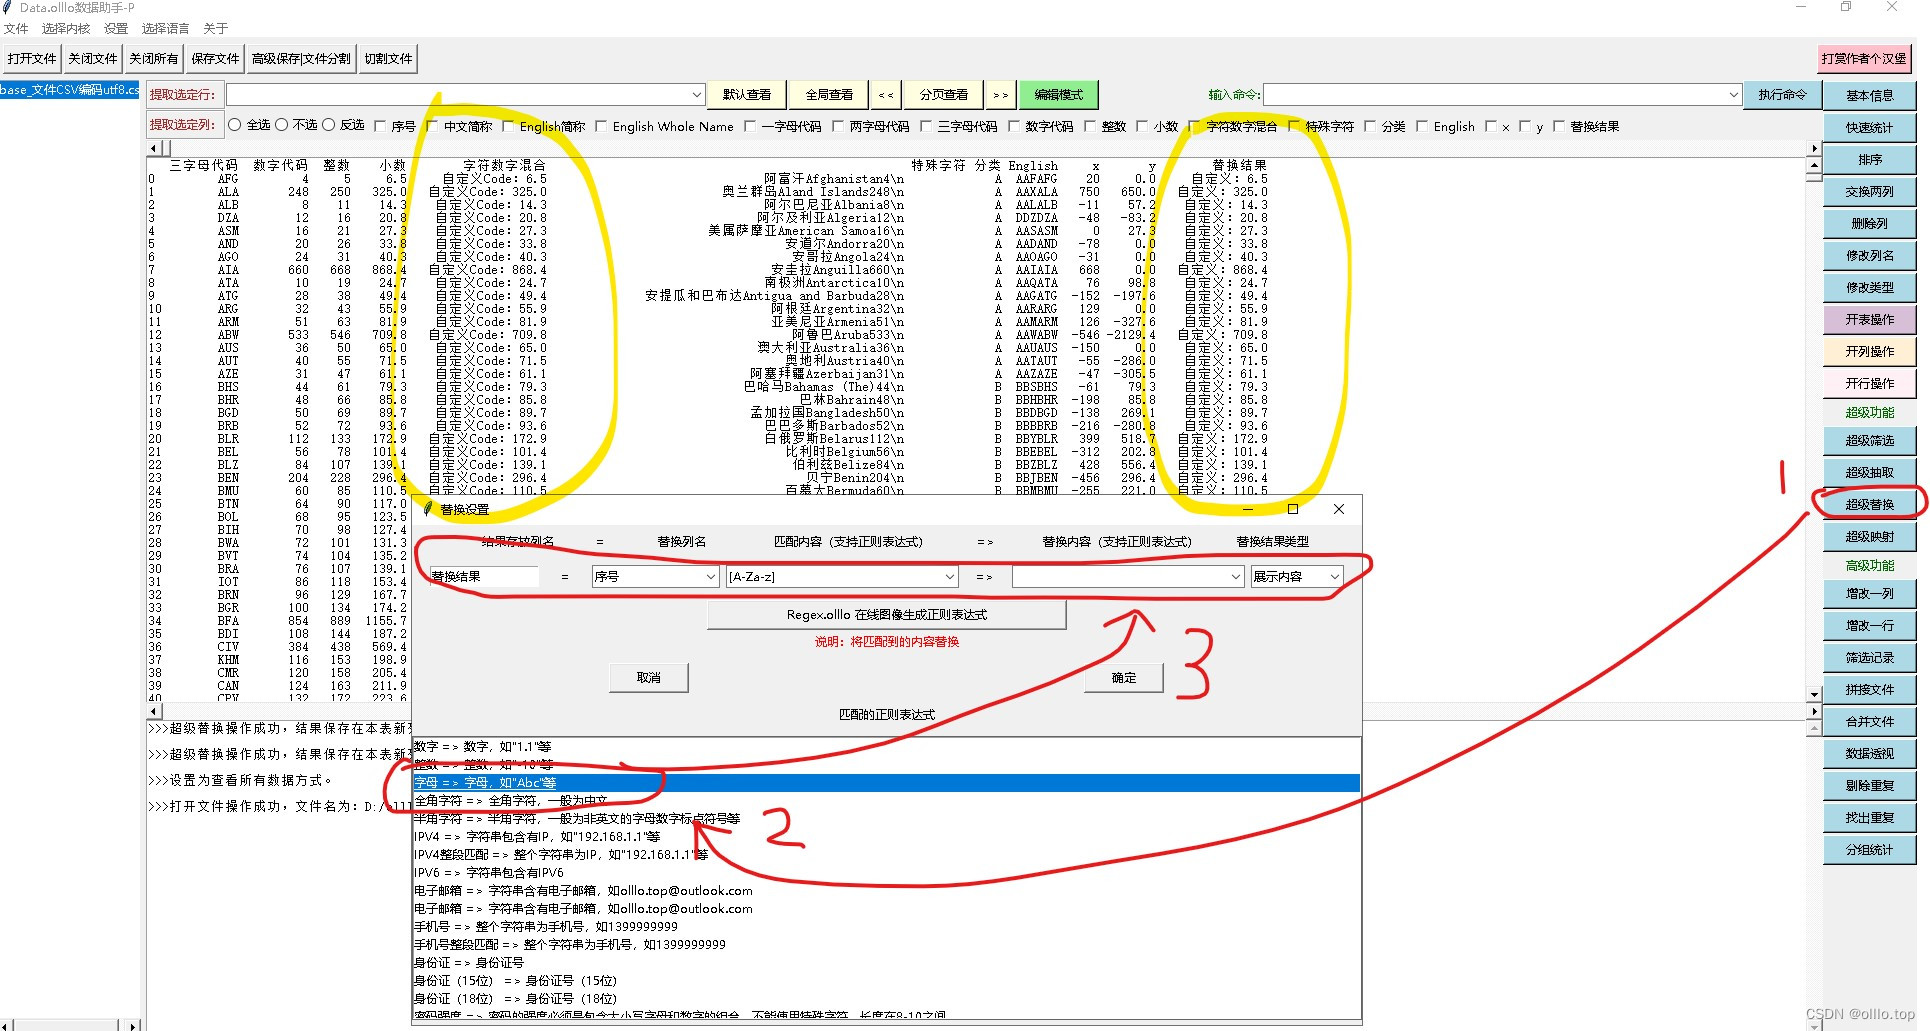Click the 切割文件 toolbar button
The image size is (1930, 1031).
(x=389, y=59)
